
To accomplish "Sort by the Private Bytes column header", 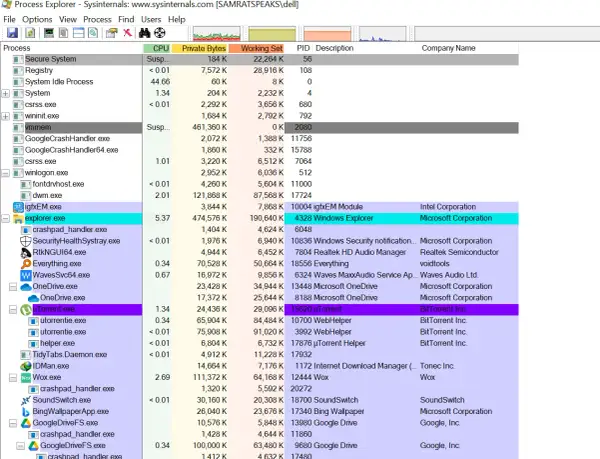I will click(x=200, y=48).
